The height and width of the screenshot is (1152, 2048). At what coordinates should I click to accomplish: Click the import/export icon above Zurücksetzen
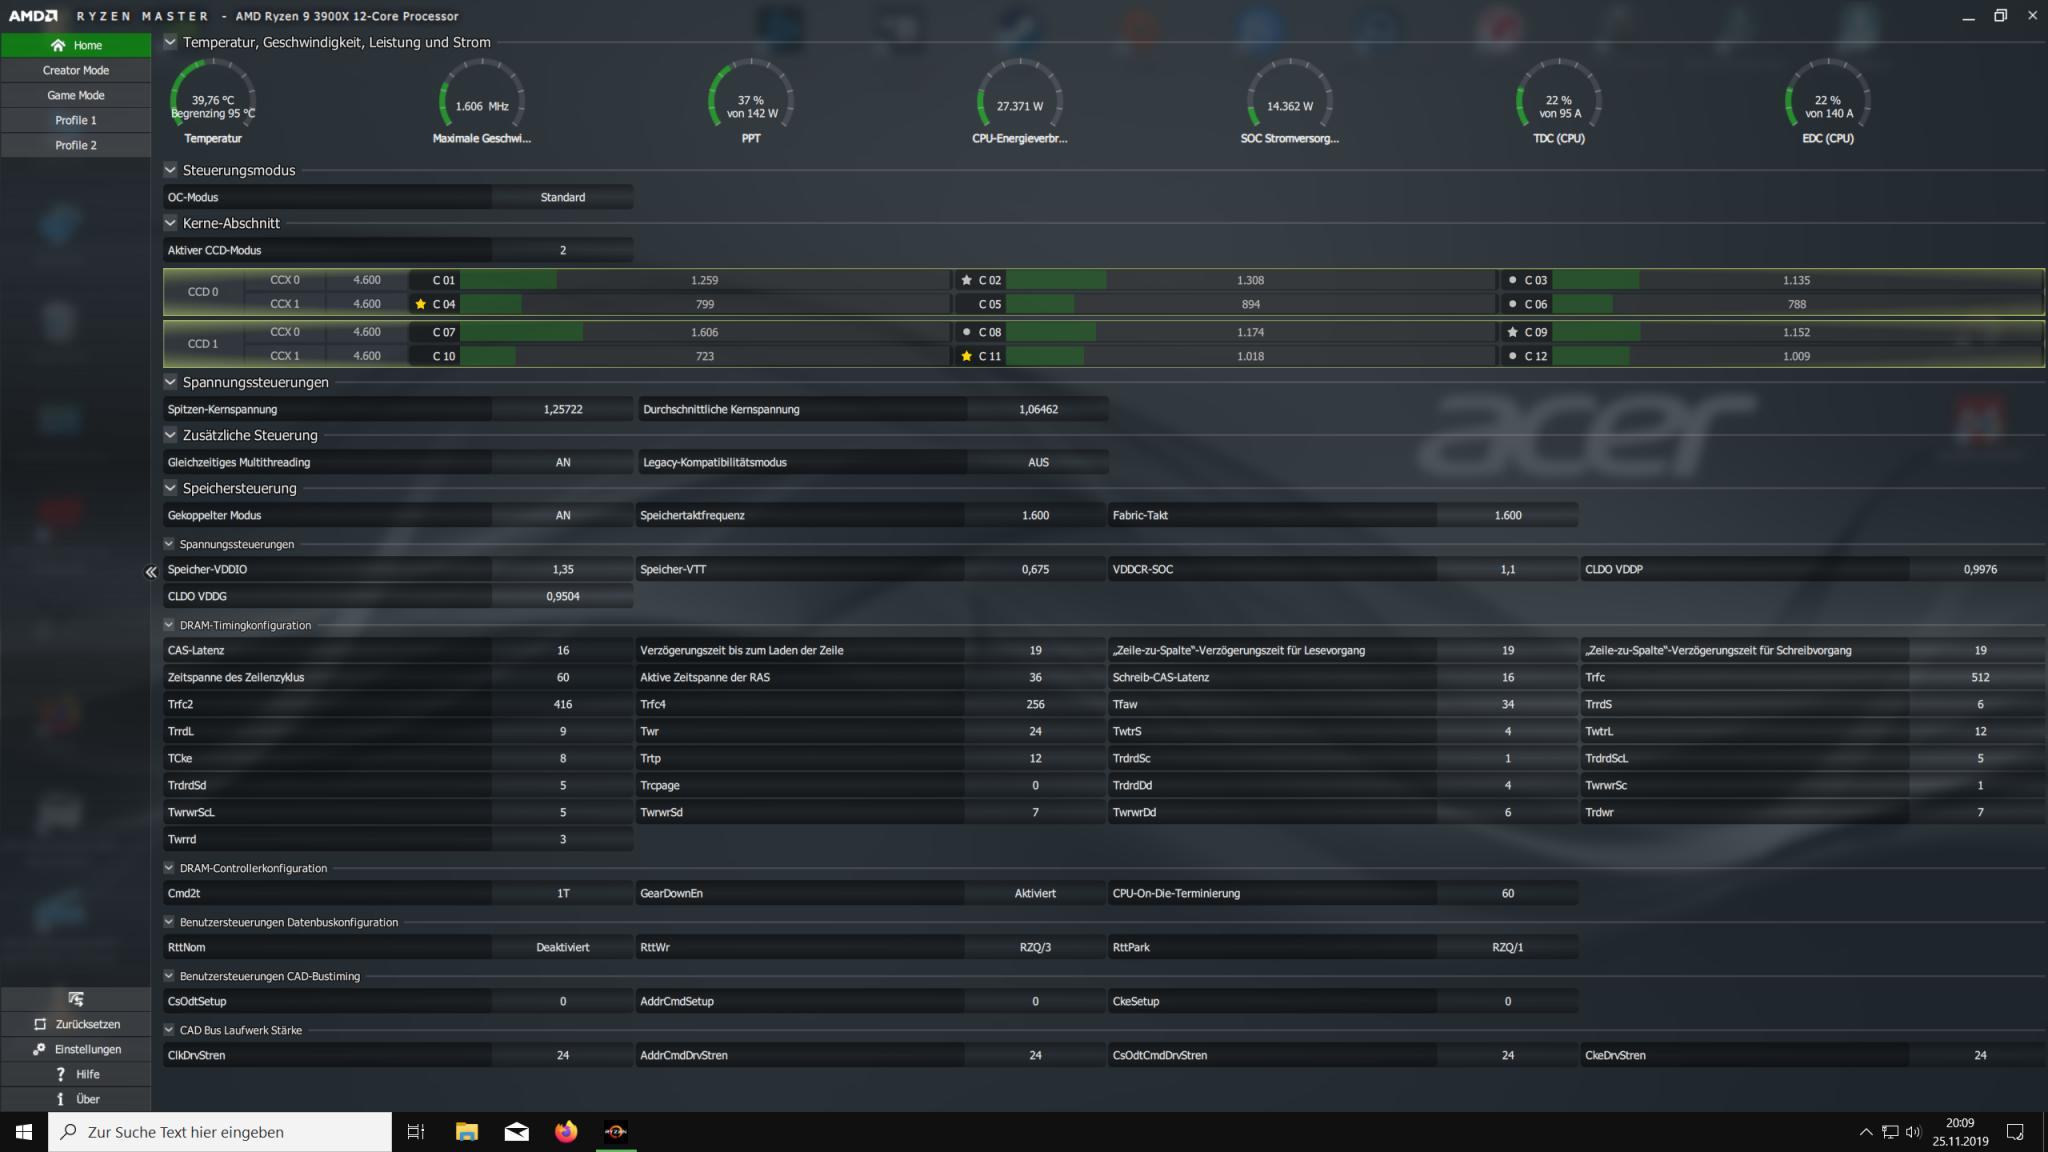click(x=76, y=999)
